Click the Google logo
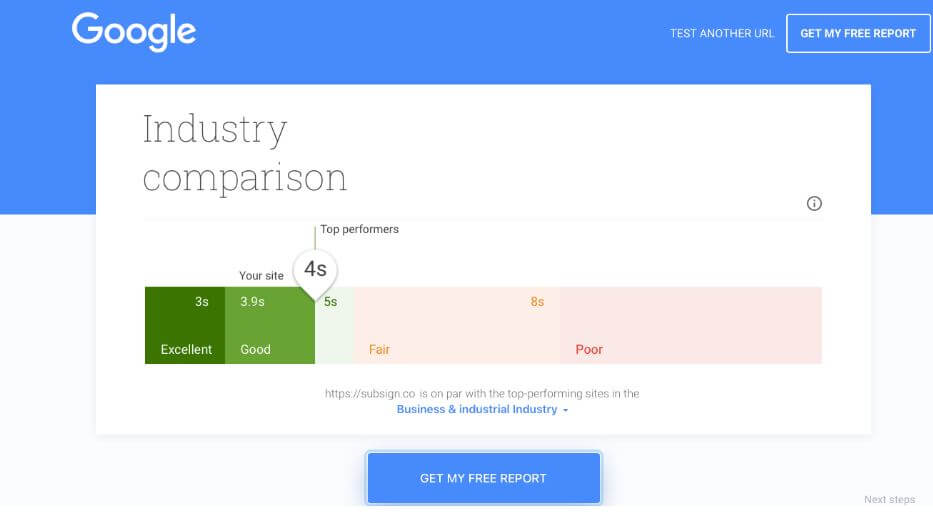Viewport: 933px width, 521px height. coord(134,32)
